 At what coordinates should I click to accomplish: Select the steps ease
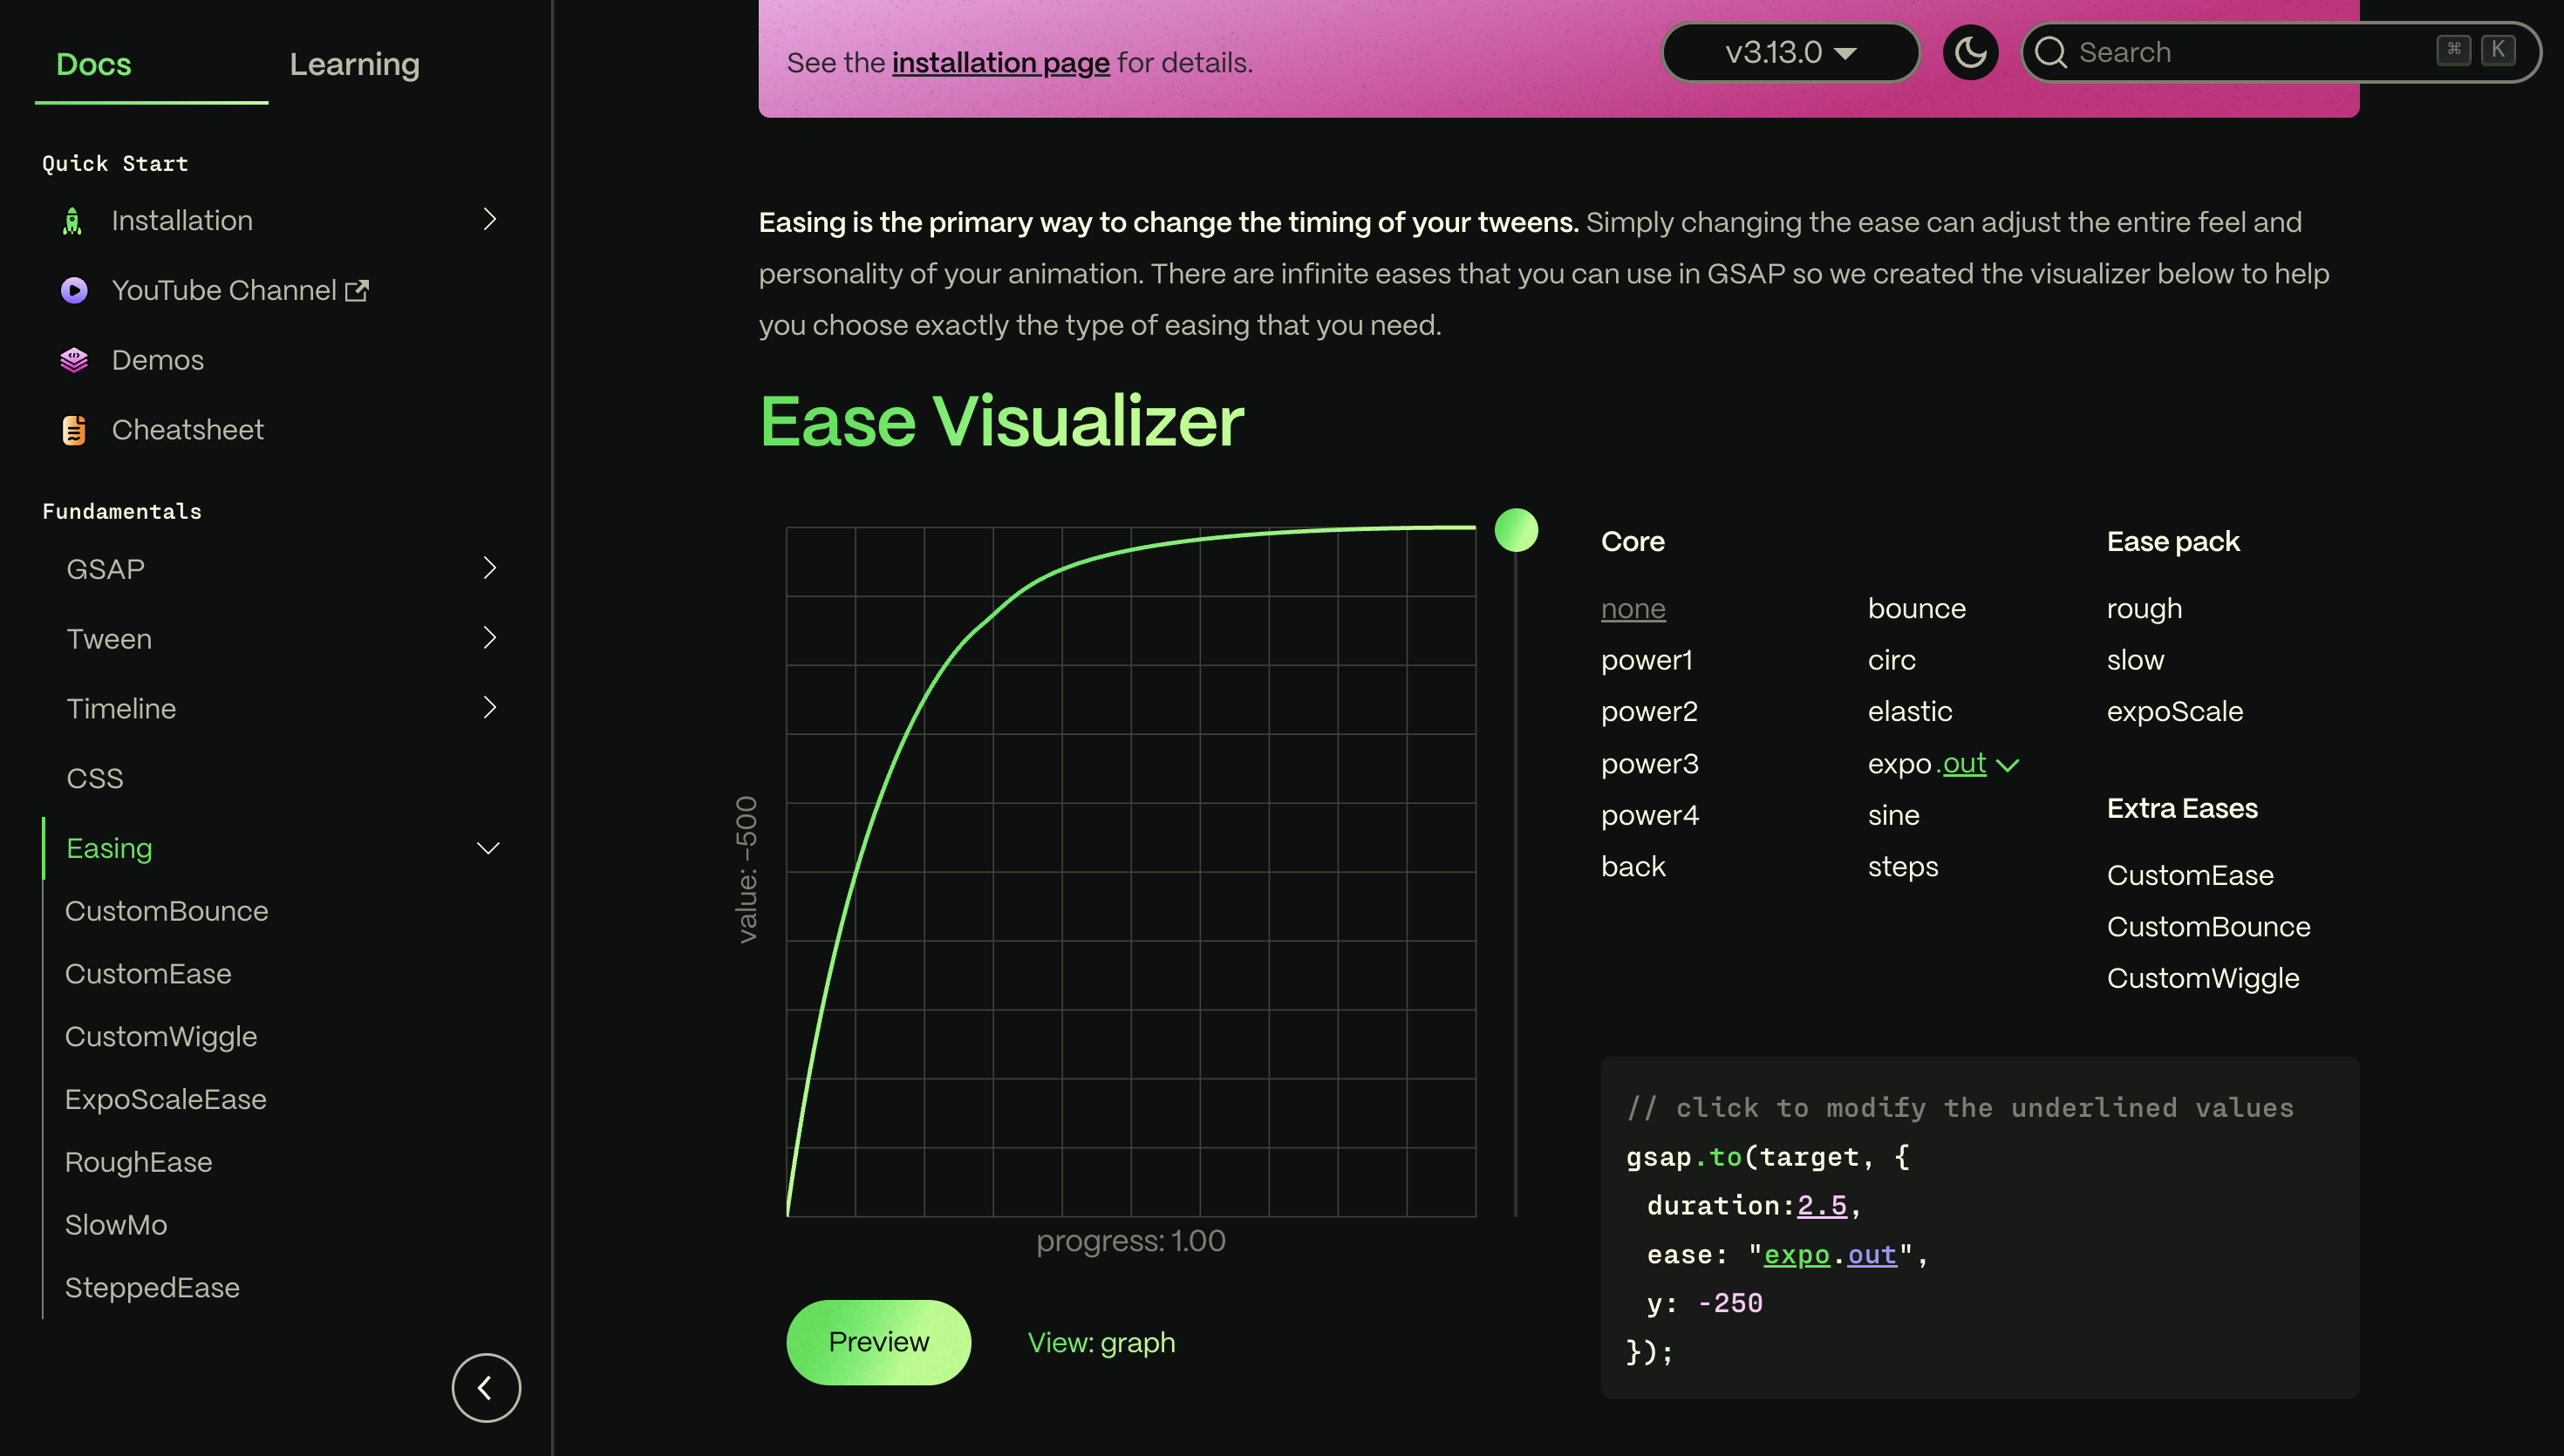click(1903, 867)
